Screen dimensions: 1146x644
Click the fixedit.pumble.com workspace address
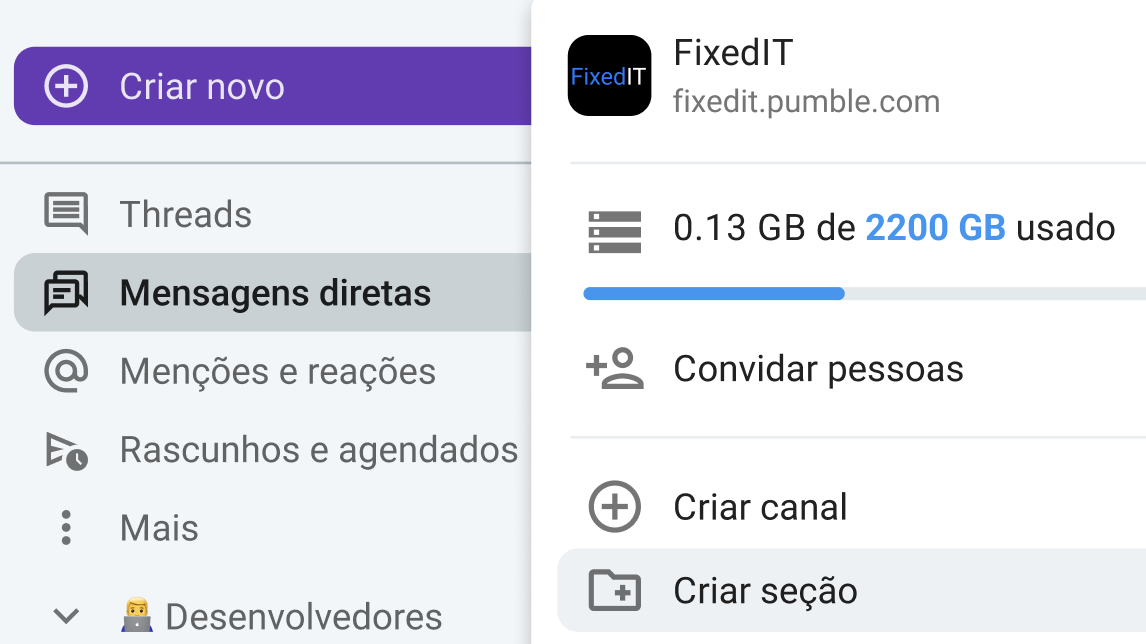pos(806,101)
